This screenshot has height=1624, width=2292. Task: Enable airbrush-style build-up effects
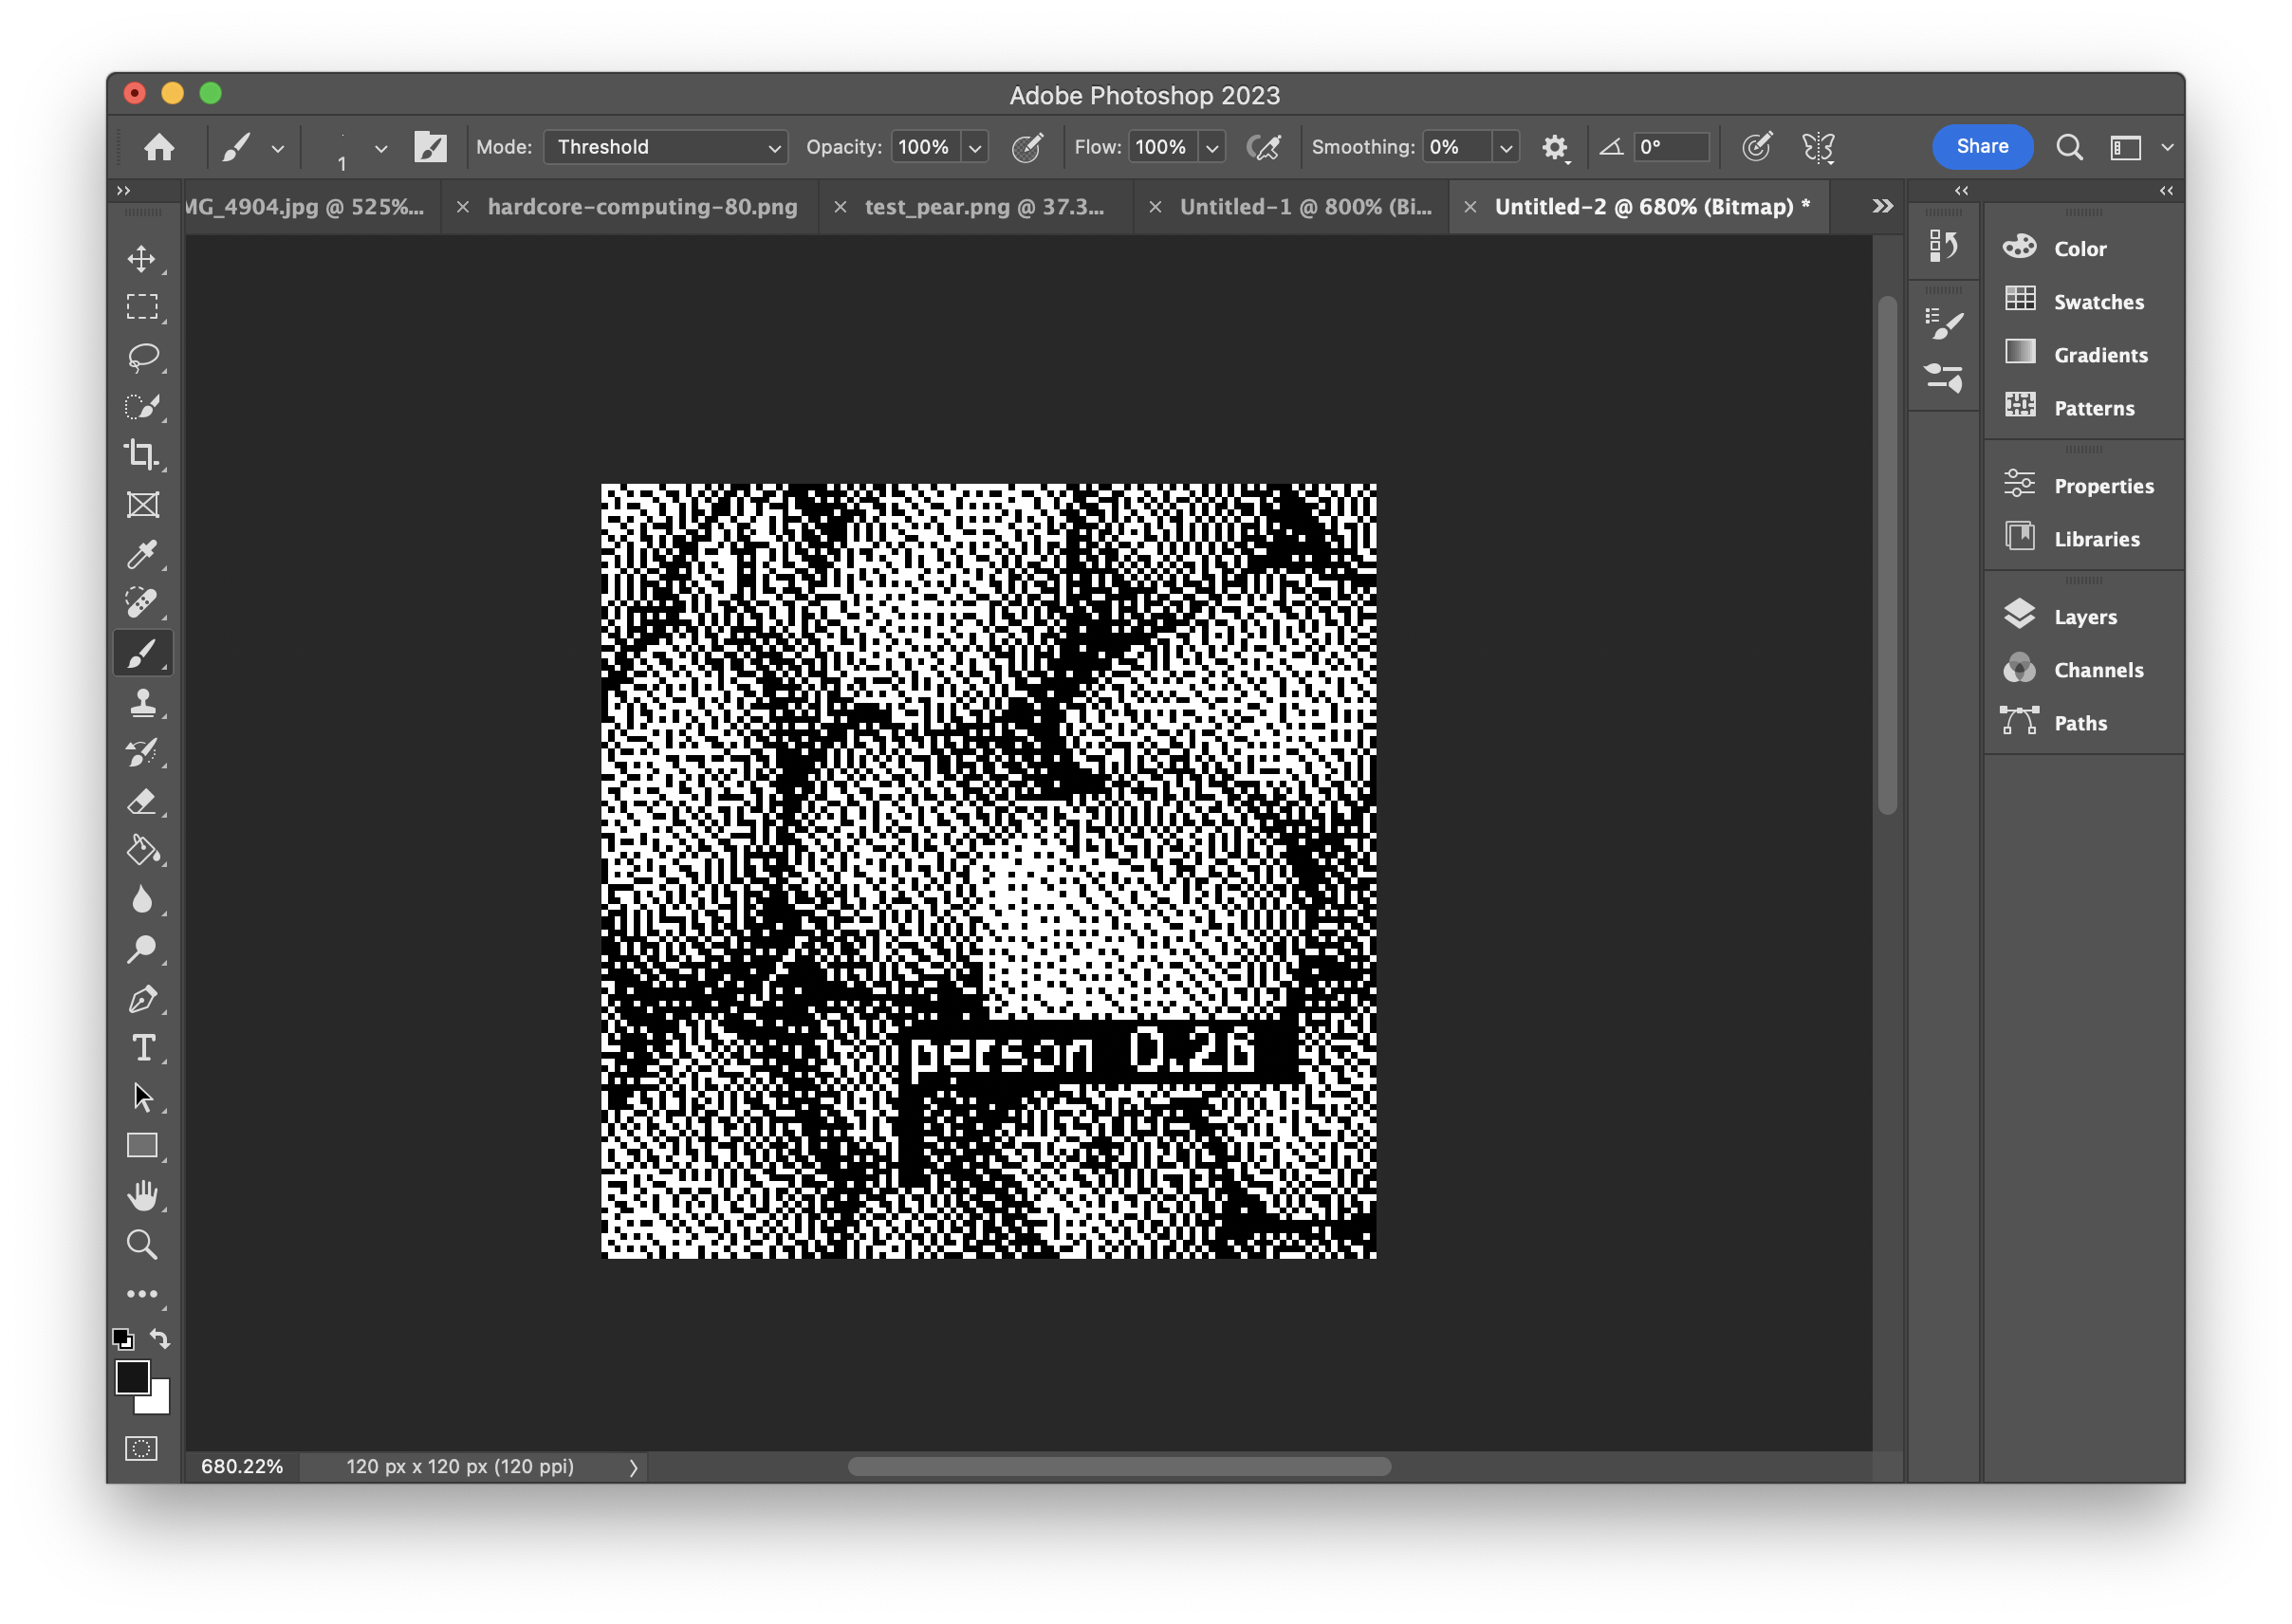click(1264, 147)
